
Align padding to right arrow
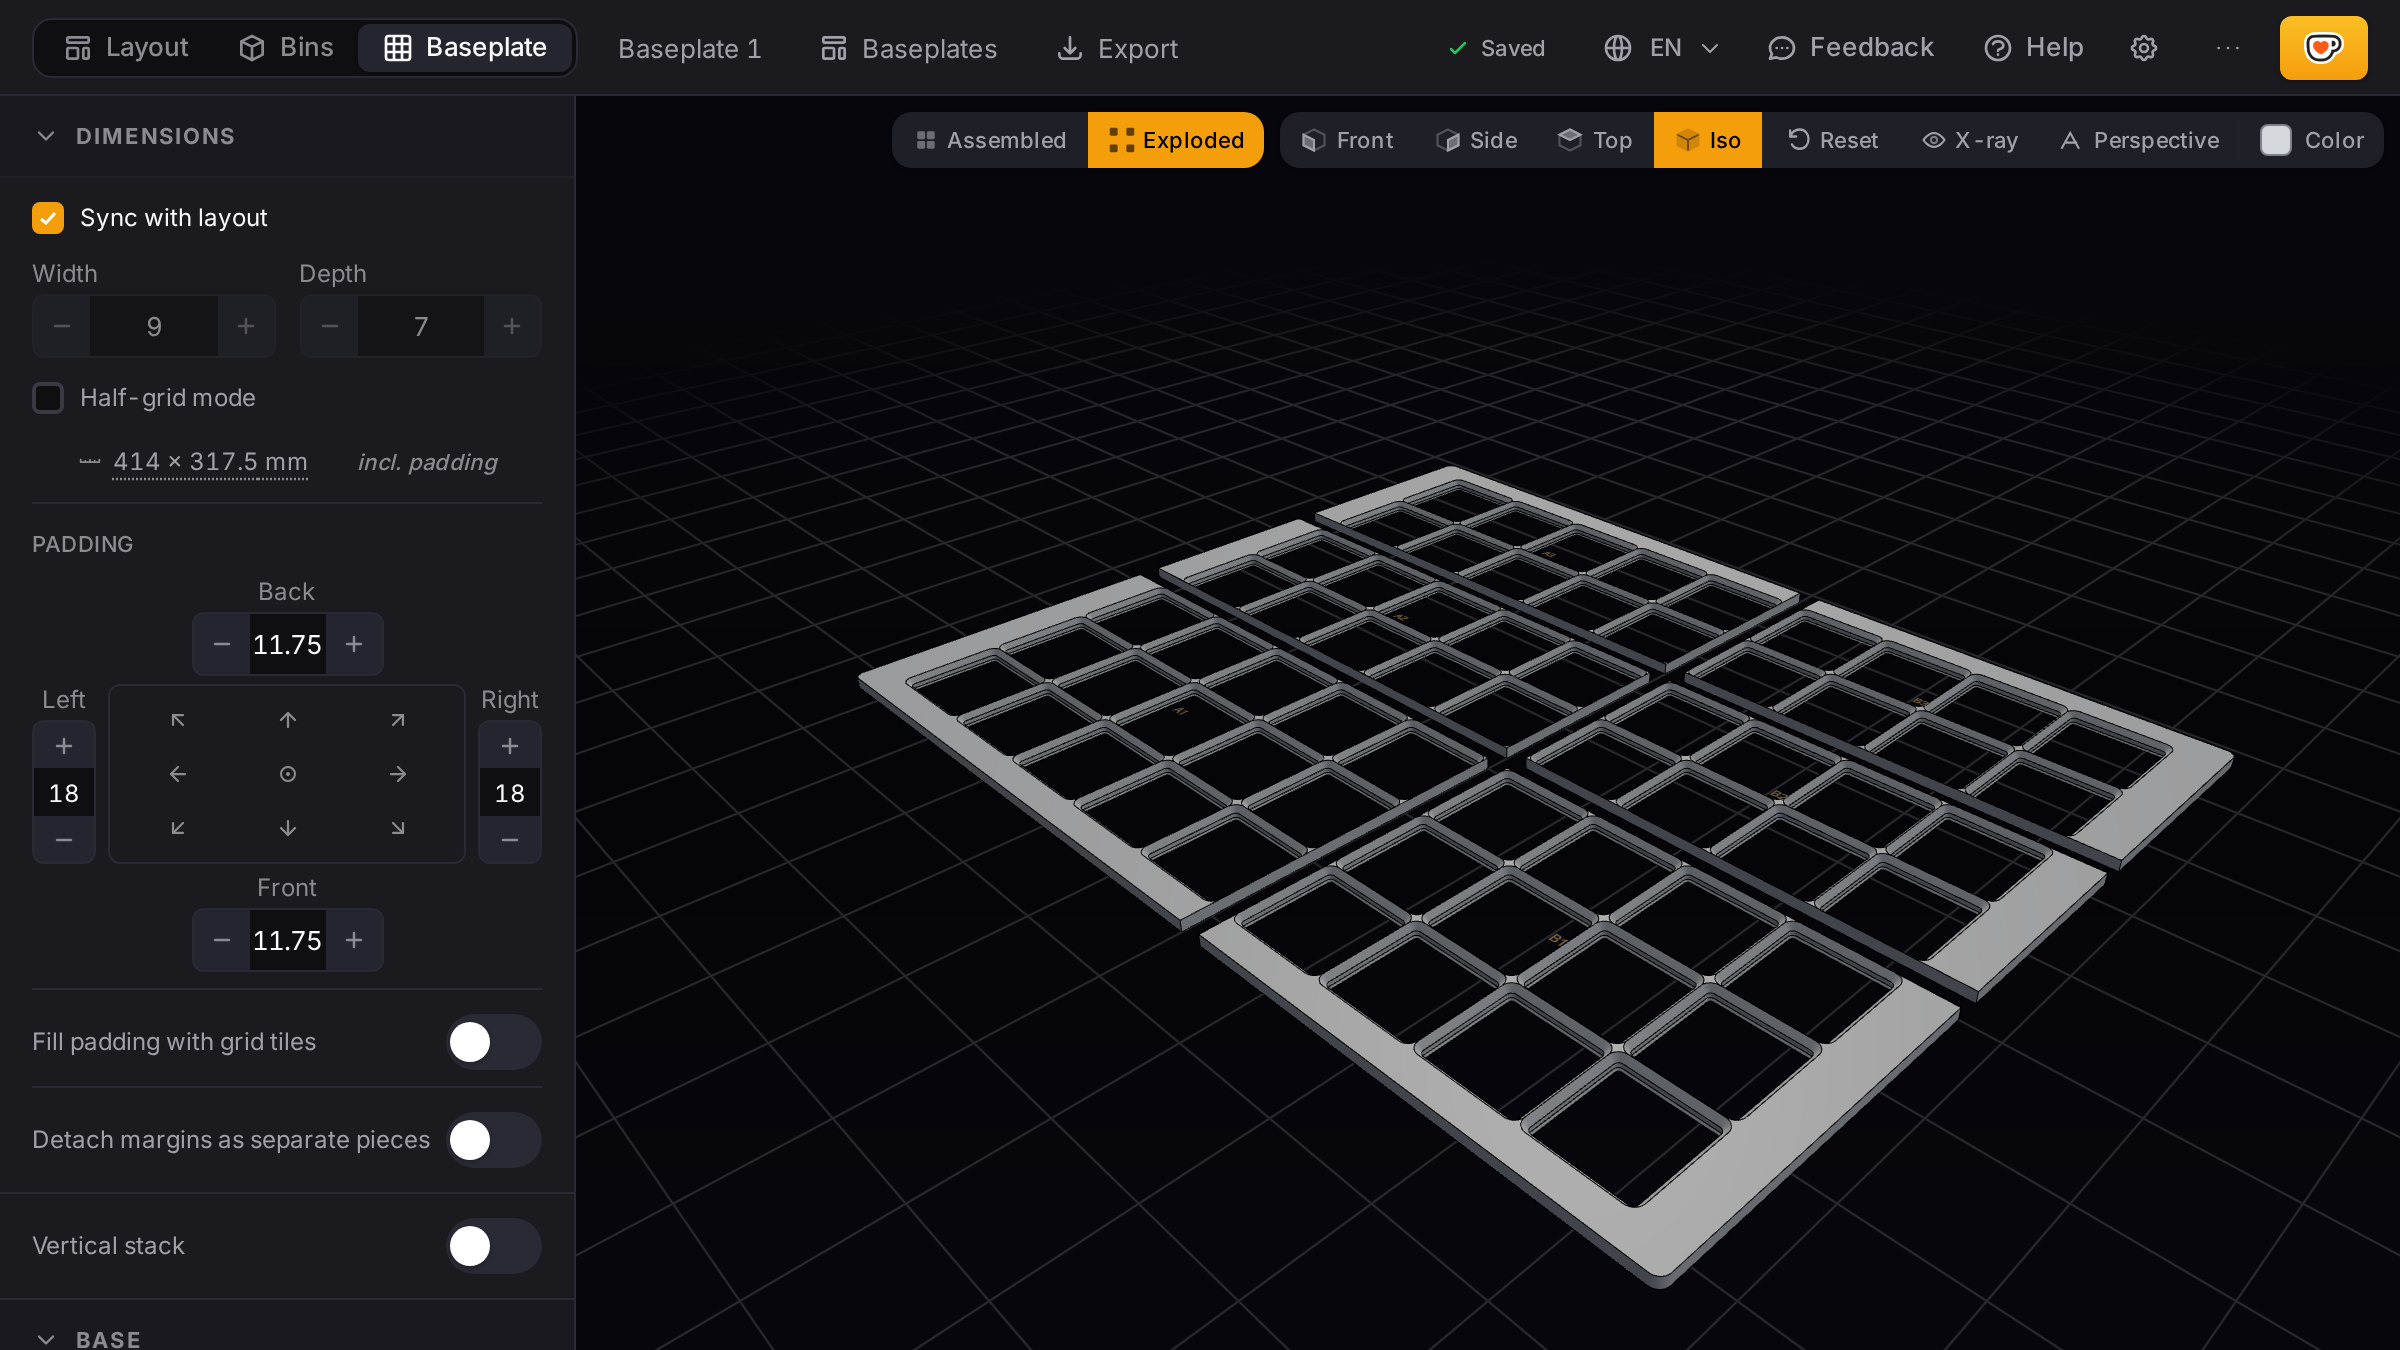point(398,774)
